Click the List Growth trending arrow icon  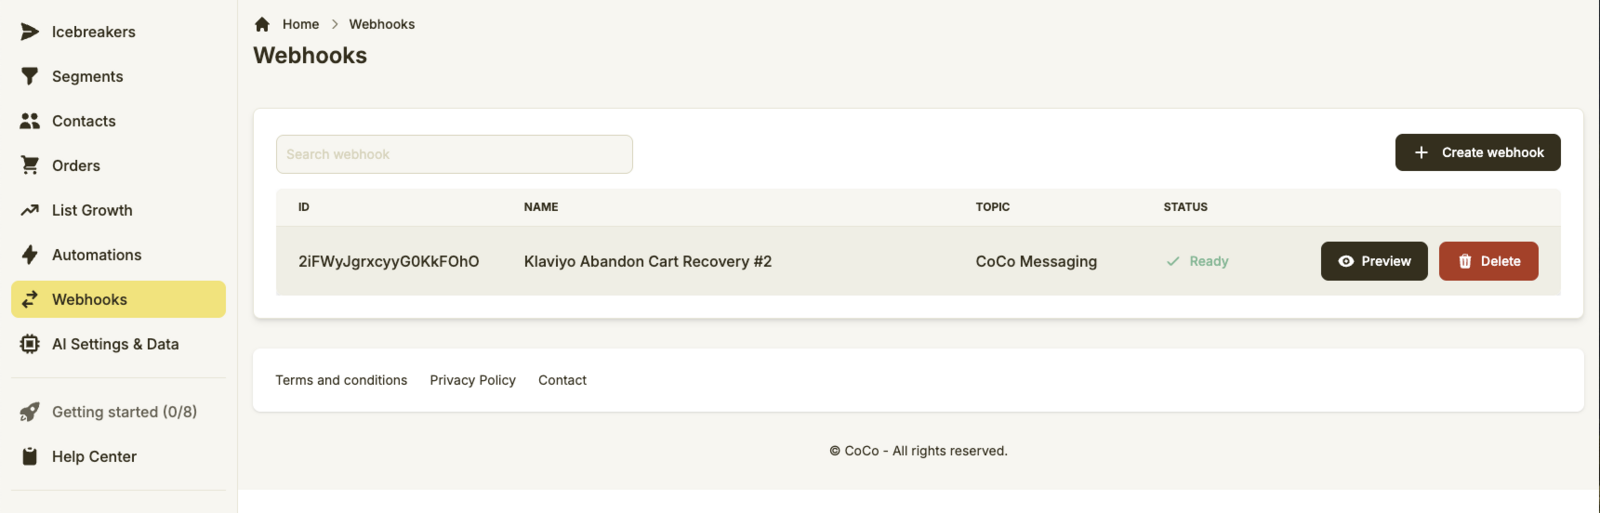[x=30, y=210]
